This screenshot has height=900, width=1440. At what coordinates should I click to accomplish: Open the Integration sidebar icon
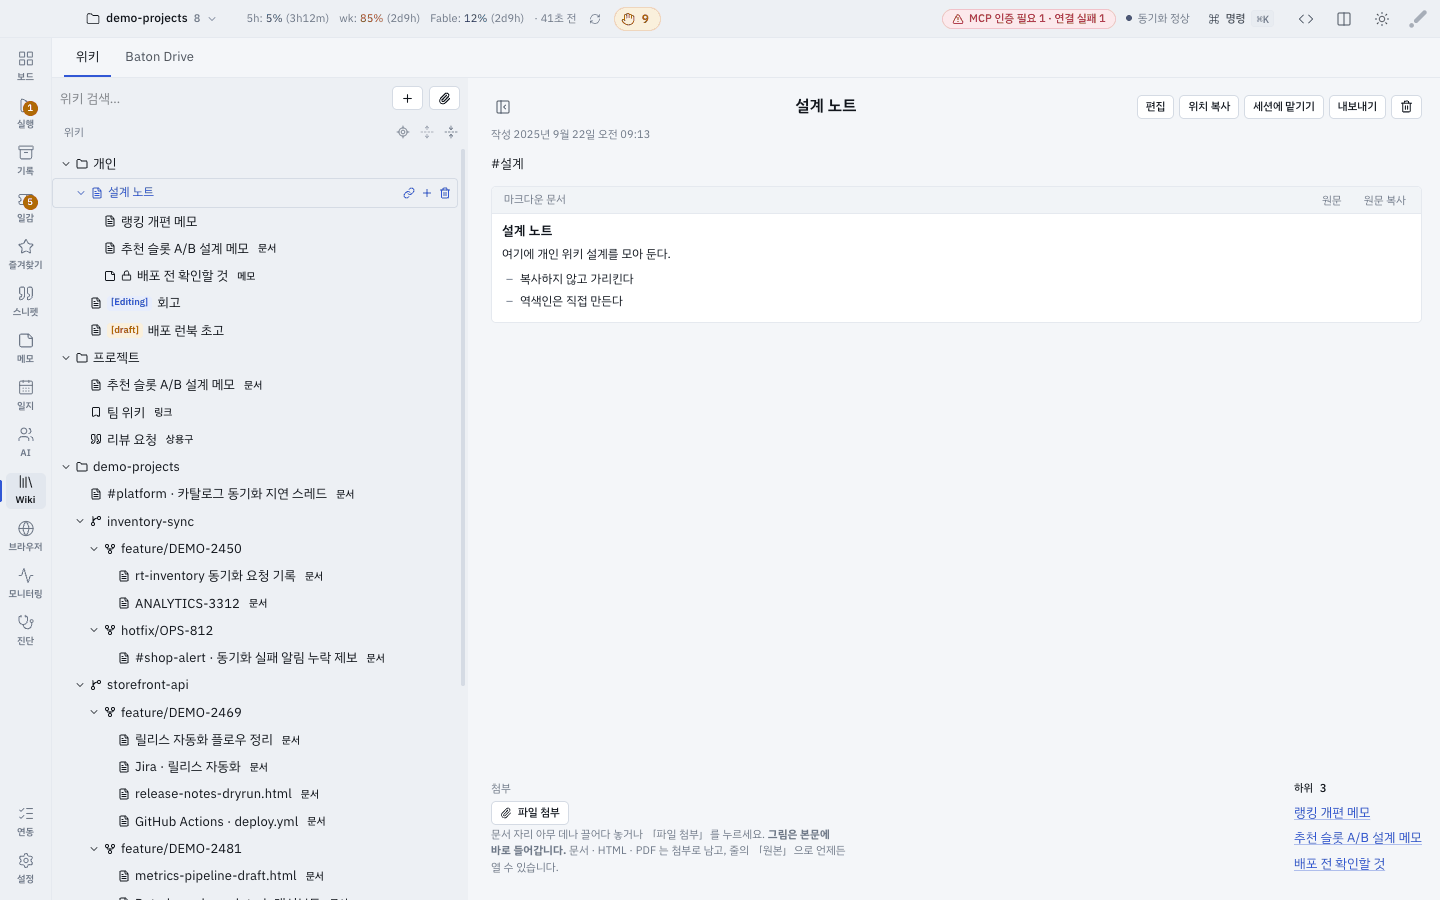tap(26, 820)
